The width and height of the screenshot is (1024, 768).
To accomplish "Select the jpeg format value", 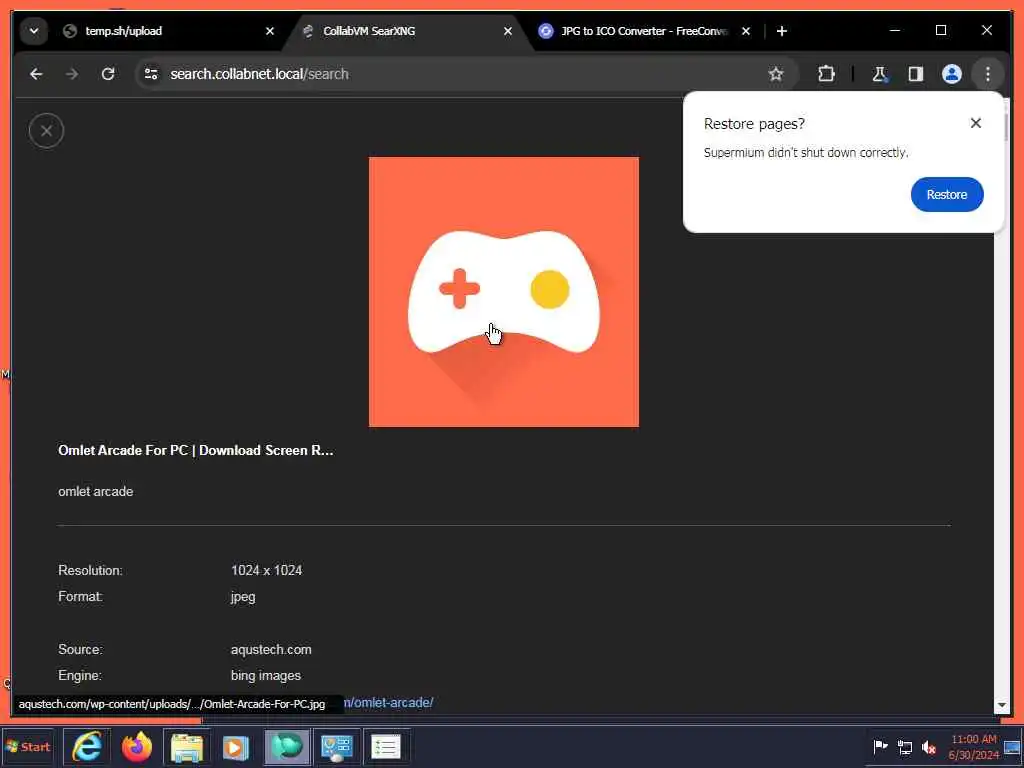I will [243, 597].
